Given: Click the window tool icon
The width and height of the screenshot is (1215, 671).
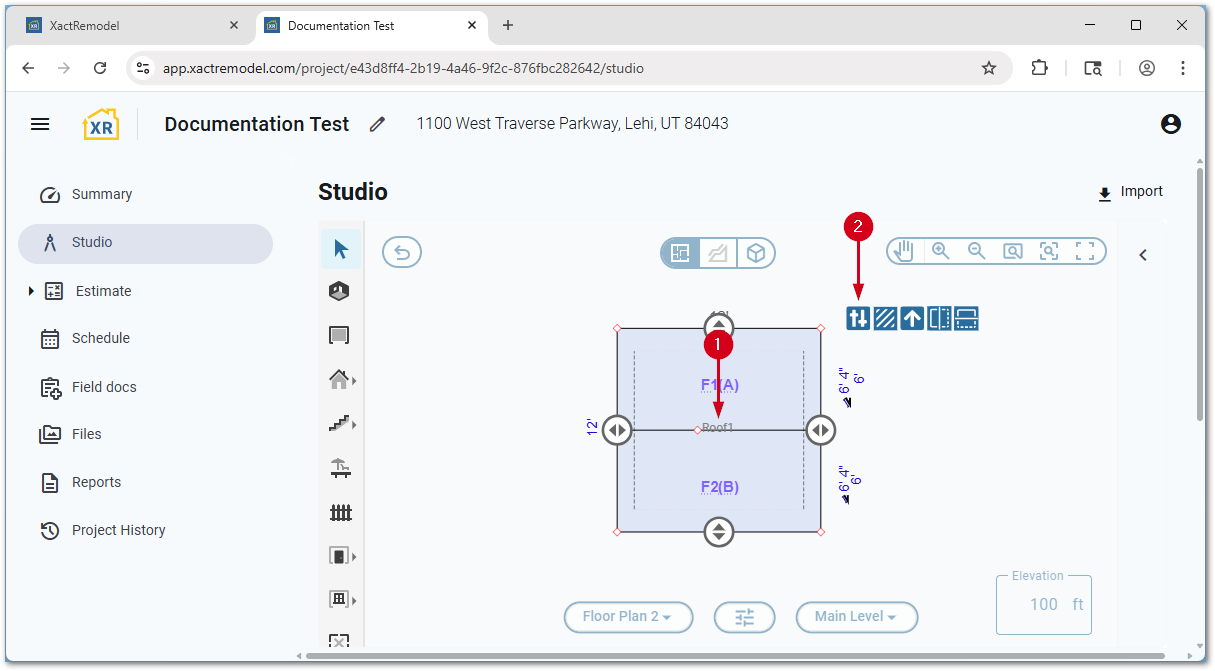Looking at the screenshot, I should coord(339,600).
